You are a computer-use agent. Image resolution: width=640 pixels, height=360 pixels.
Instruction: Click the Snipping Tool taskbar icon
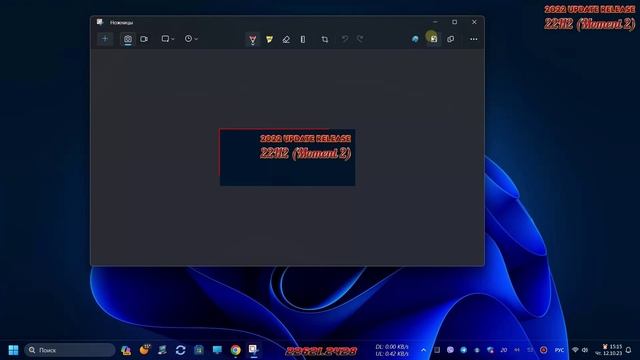(253, 350)
